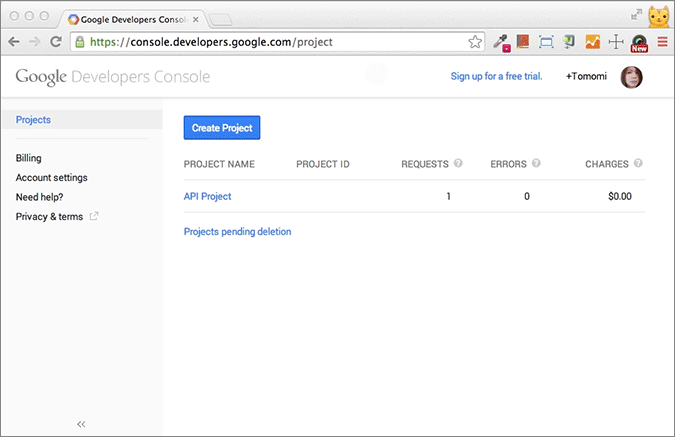Viewport: 675px width, 437px height.
Task: Open the API Project link
Action: click(x=207, y=196)
